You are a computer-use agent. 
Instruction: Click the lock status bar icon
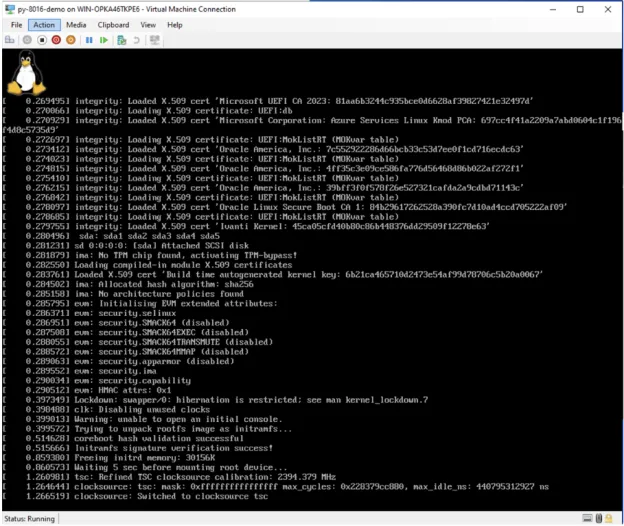pyautogui.click(x=608, y=518)
